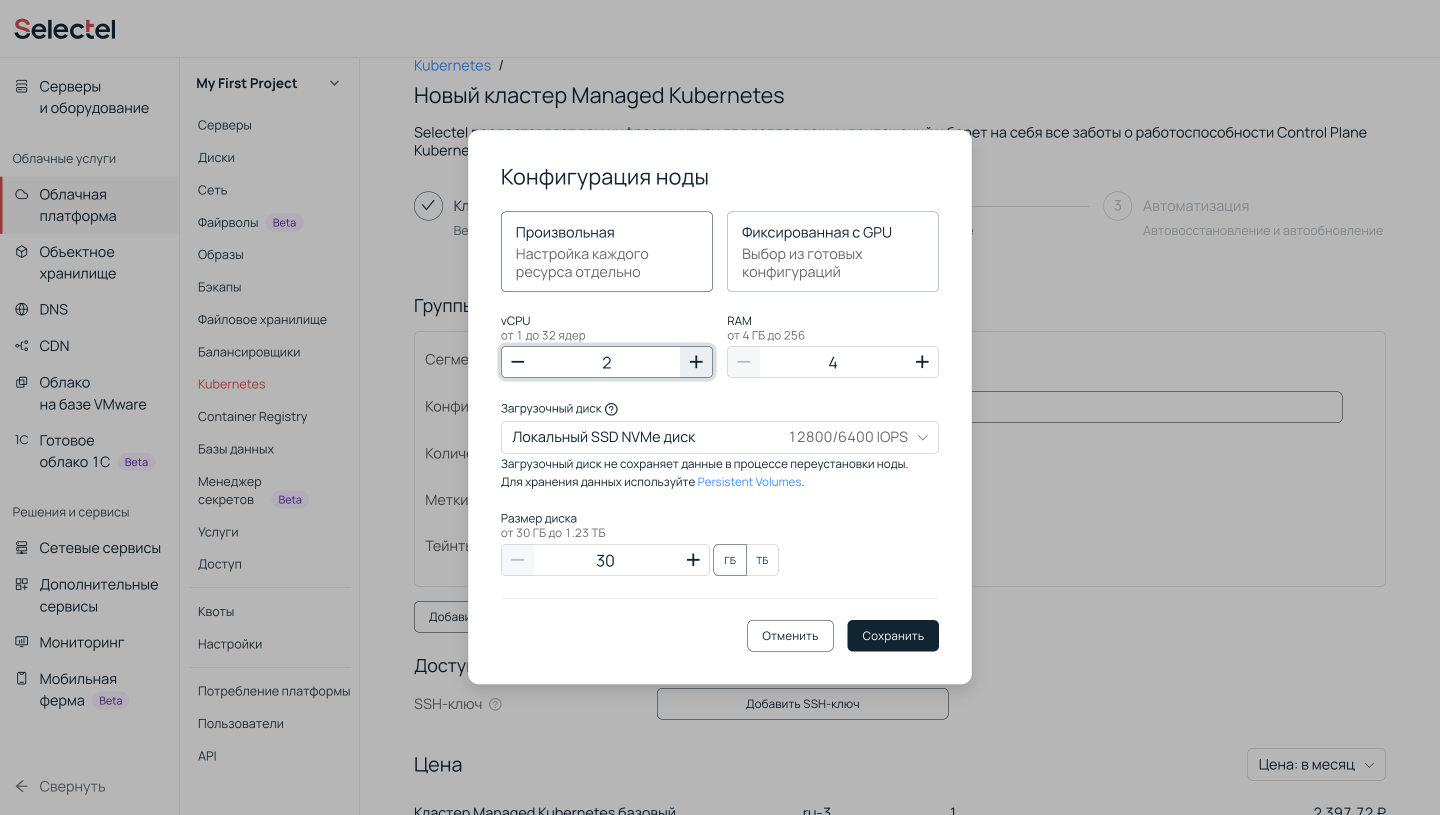Screen dimensions: 1440x815
Task: Increase RAM with plus button
Action: (x=922, y=362)
